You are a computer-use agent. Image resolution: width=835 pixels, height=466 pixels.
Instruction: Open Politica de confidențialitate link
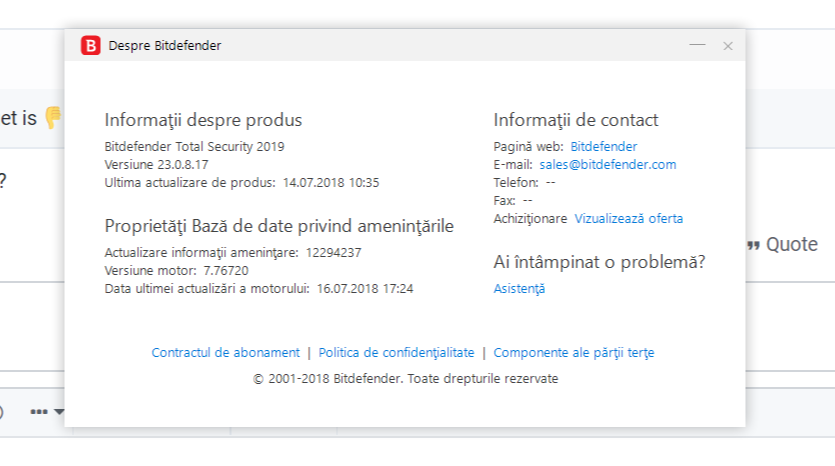396,353
